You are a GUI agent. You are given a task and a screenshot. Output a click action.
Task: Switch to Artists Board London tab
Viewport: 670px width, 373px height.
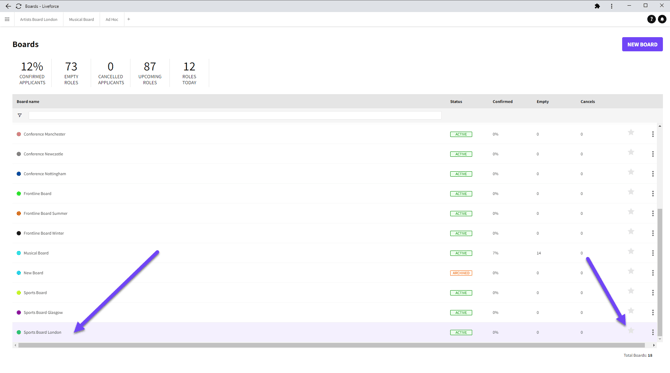point(38,19)
